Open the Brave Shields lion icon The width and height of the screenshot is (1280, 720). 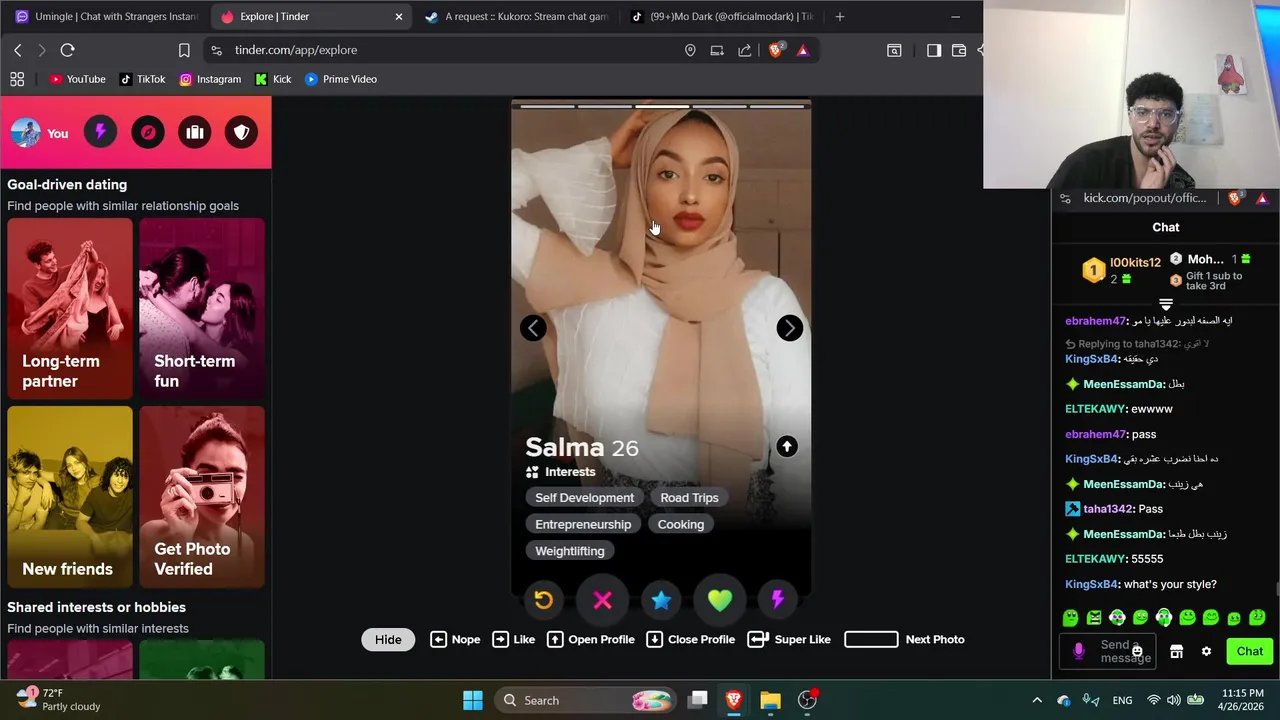tap(775, 50)
